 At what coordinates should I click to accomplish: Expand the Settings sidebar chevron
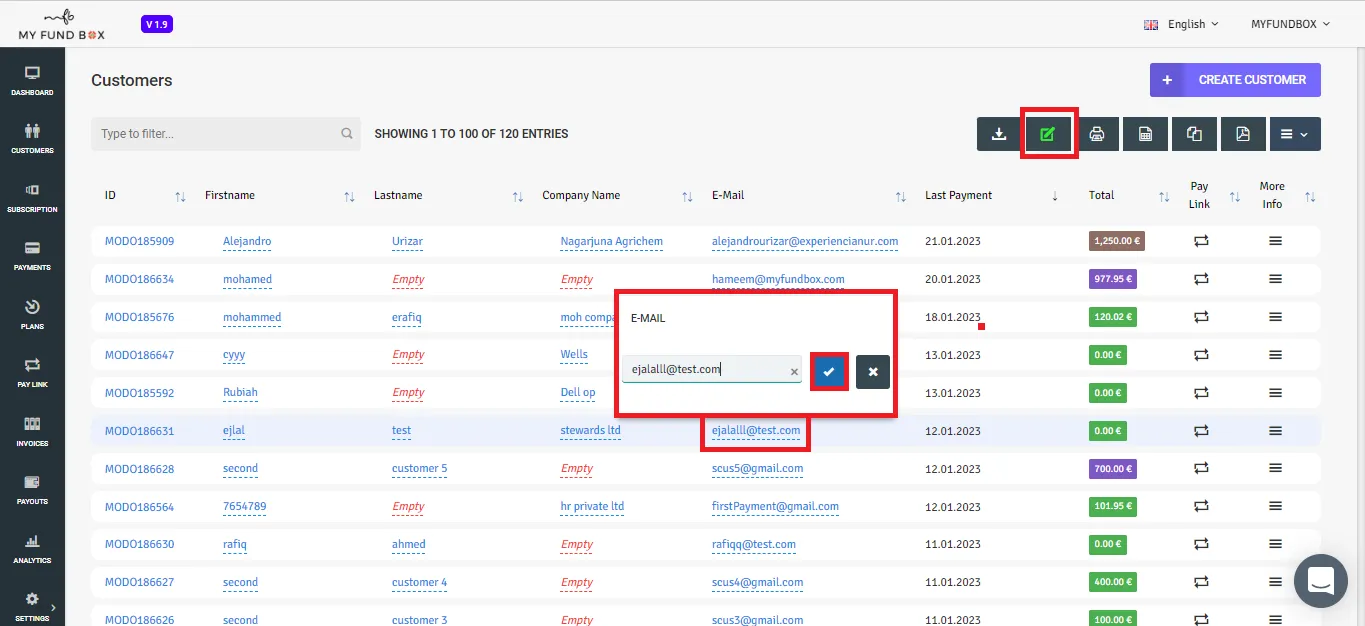(x=53, y=606)
